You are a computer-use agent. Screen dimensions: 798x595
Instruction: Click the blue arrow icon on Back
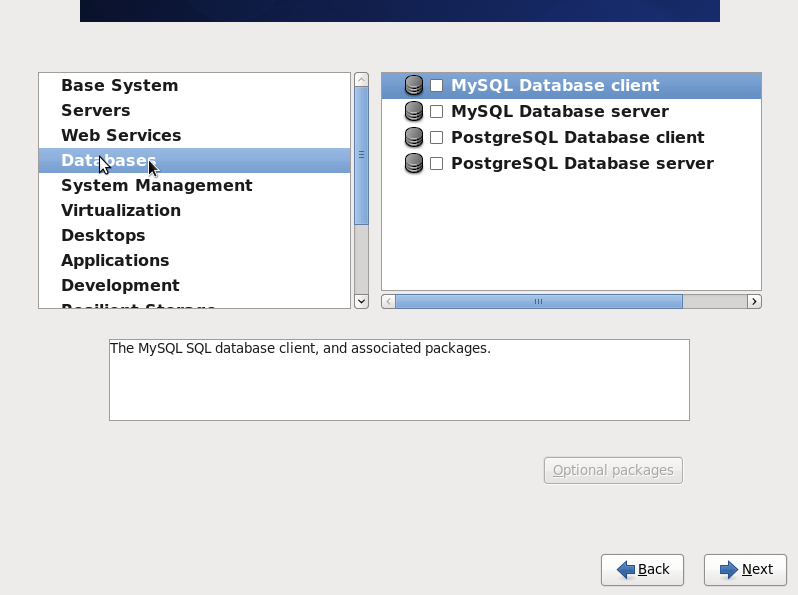[x=626, y=570]
